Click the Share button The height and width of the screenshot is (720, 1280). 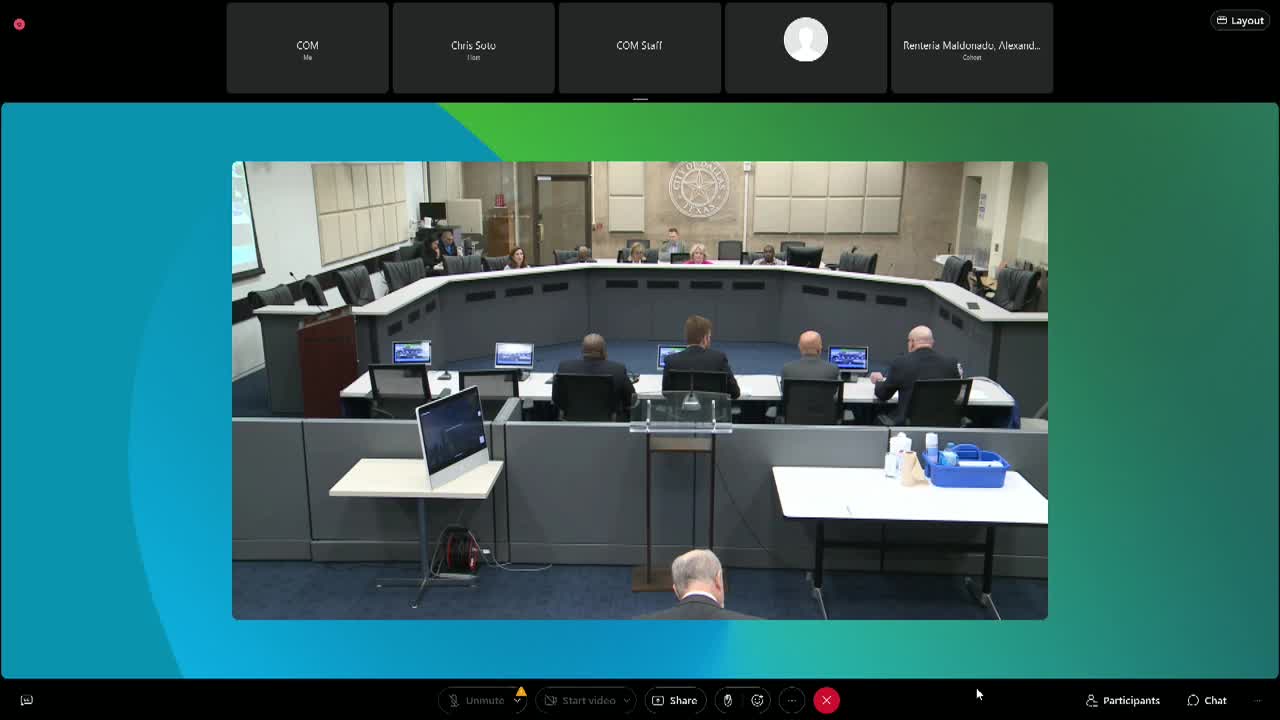coord(675,700)
